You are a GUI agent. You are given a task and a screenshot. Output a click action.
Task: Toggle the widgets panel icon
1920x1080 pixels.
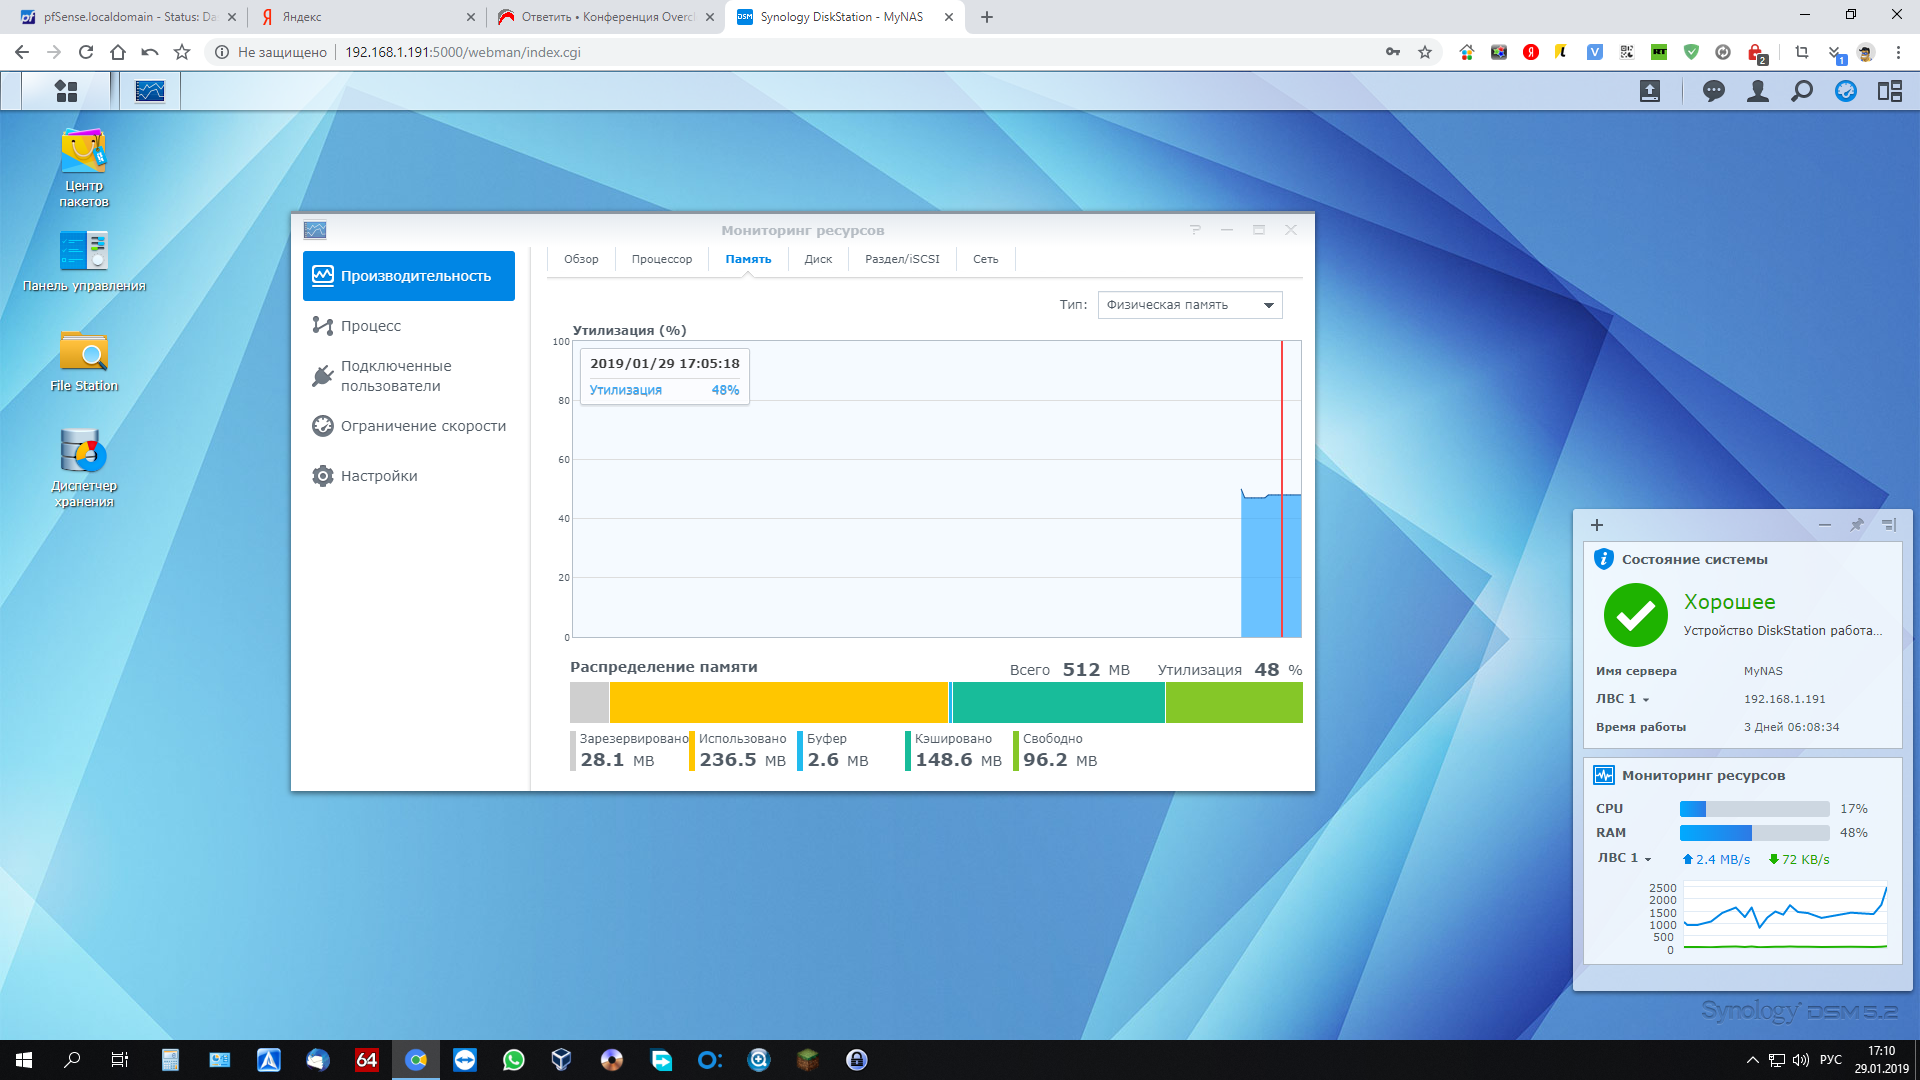(1890, 91)
